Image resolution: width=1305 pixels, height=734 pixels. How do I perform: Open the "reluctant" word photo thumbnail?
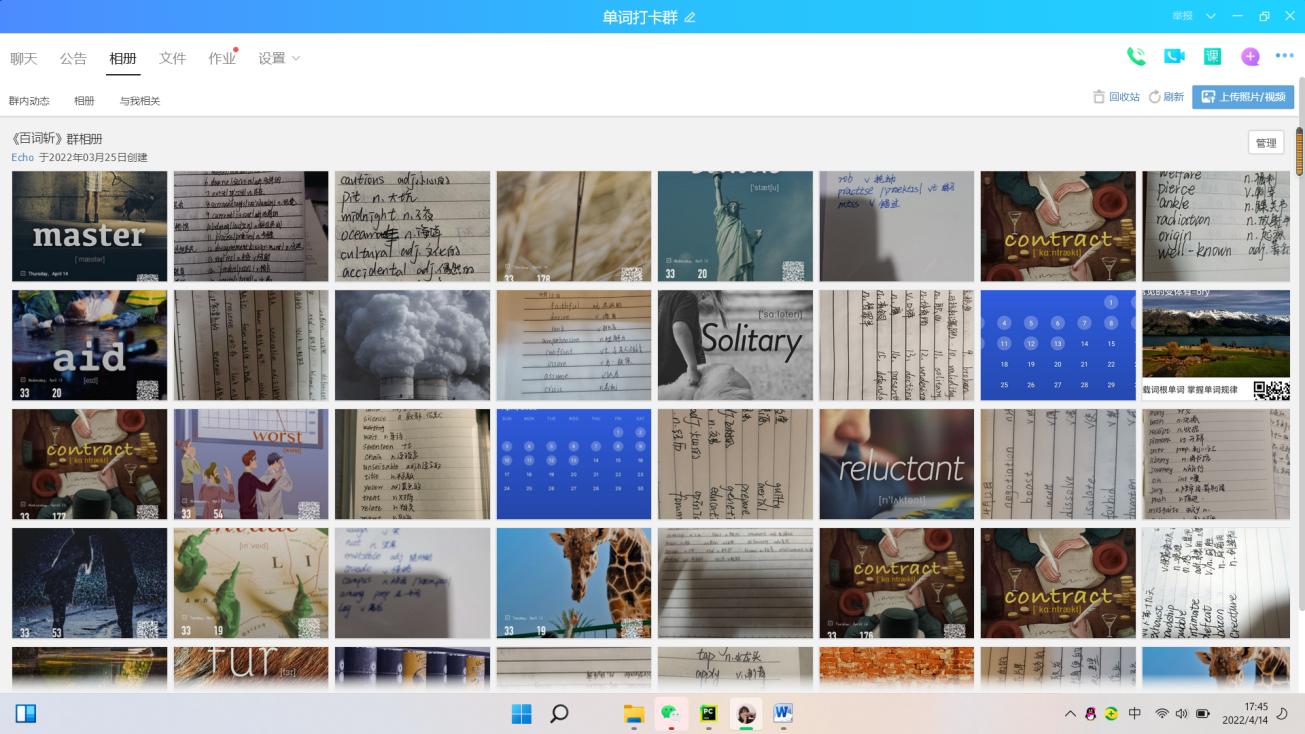pyautogui.click(x=896, y=464)
